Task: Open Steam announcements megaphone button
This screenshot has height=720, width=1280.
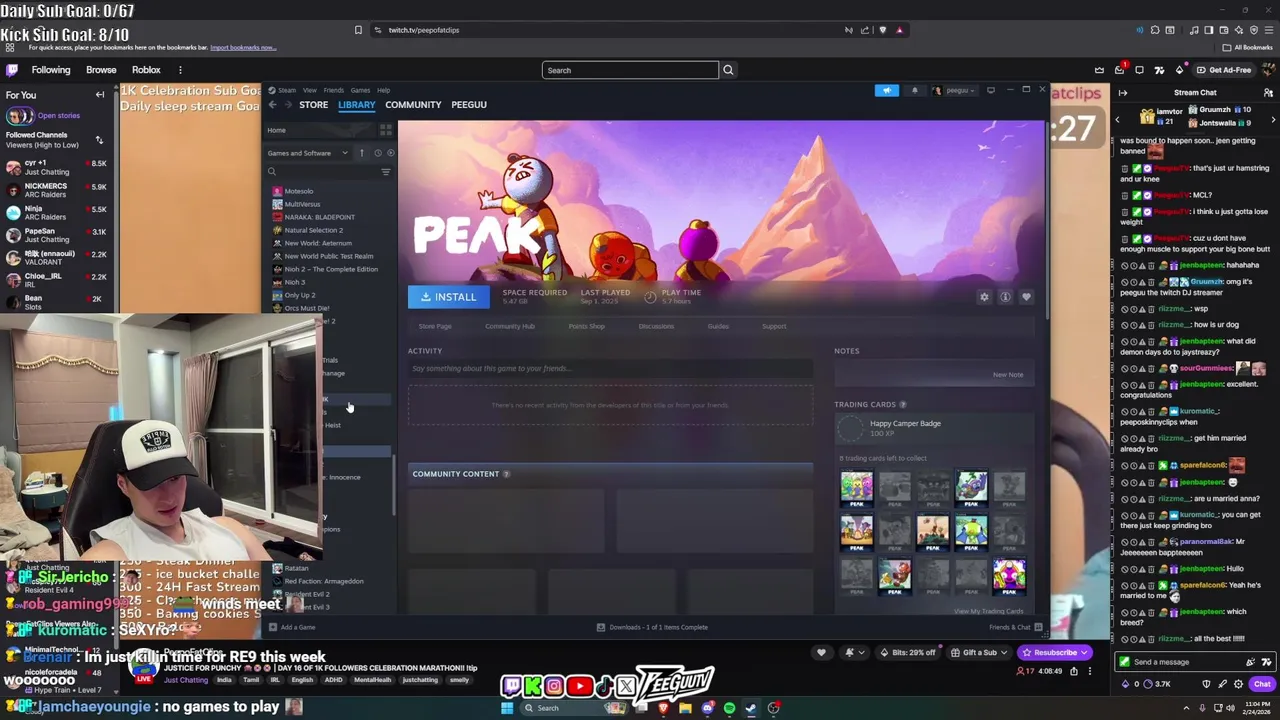Action: click(x=887, y=90)
